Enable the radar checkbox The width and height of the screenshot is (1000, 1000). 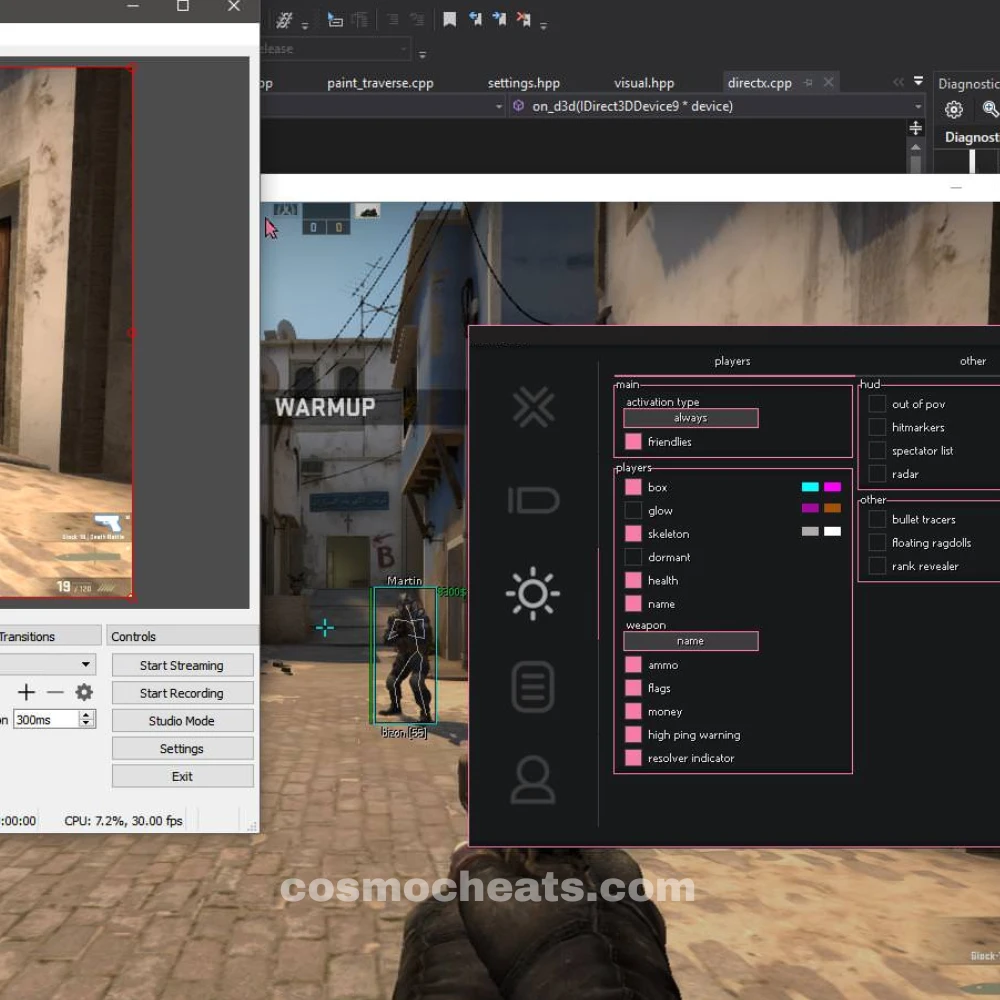(x=877, y=474)
